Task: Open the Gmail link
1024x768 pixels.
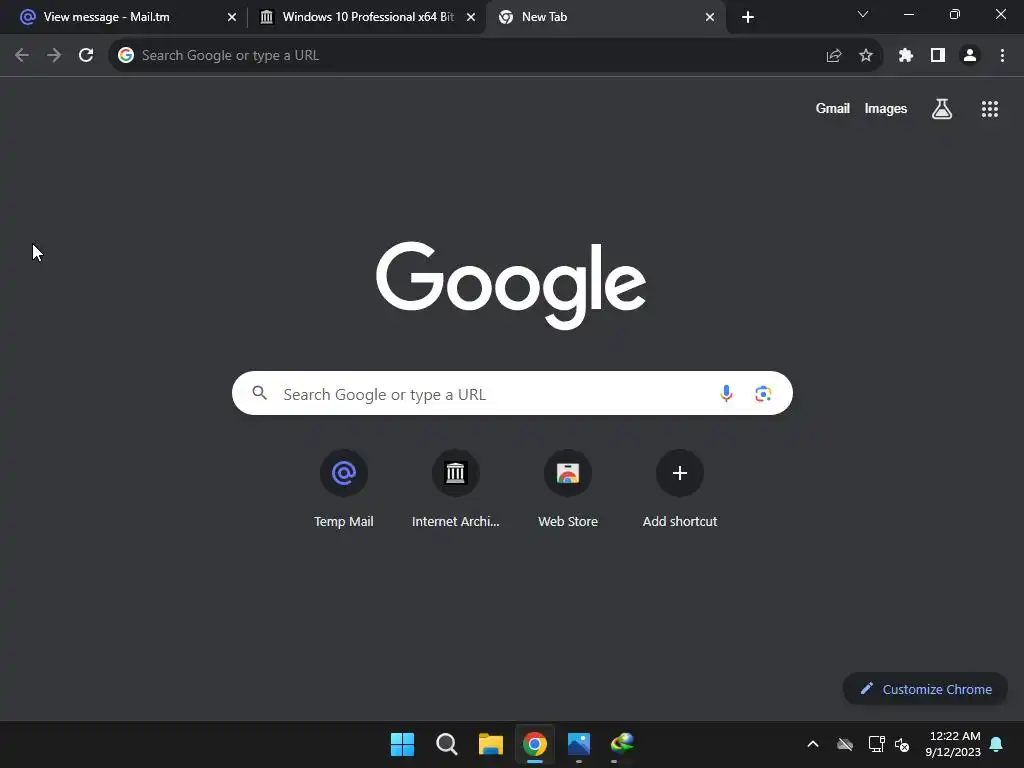Action: (x=833, y=108)
